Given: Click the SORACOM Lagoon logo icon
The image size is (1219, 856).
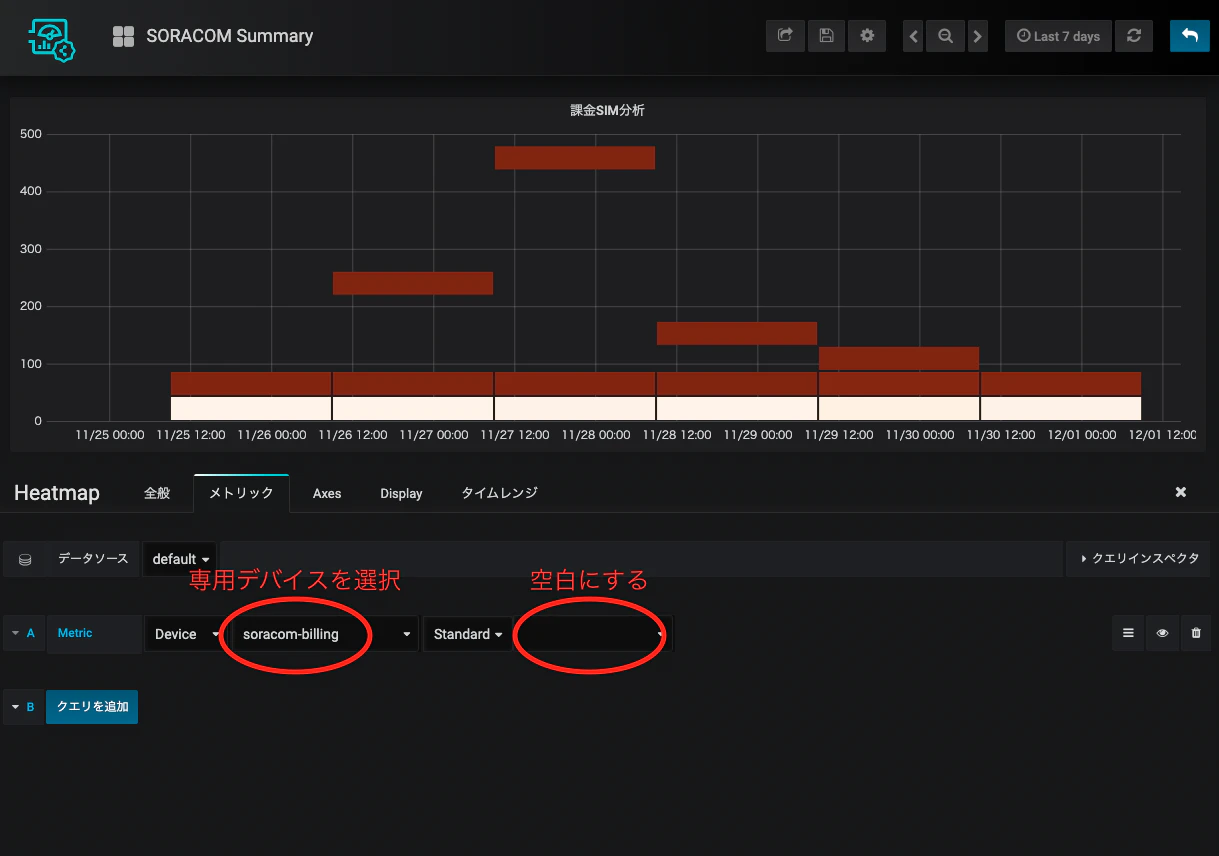Looking at the screenshot, I should pyautogui.click(x=52, y=38).
